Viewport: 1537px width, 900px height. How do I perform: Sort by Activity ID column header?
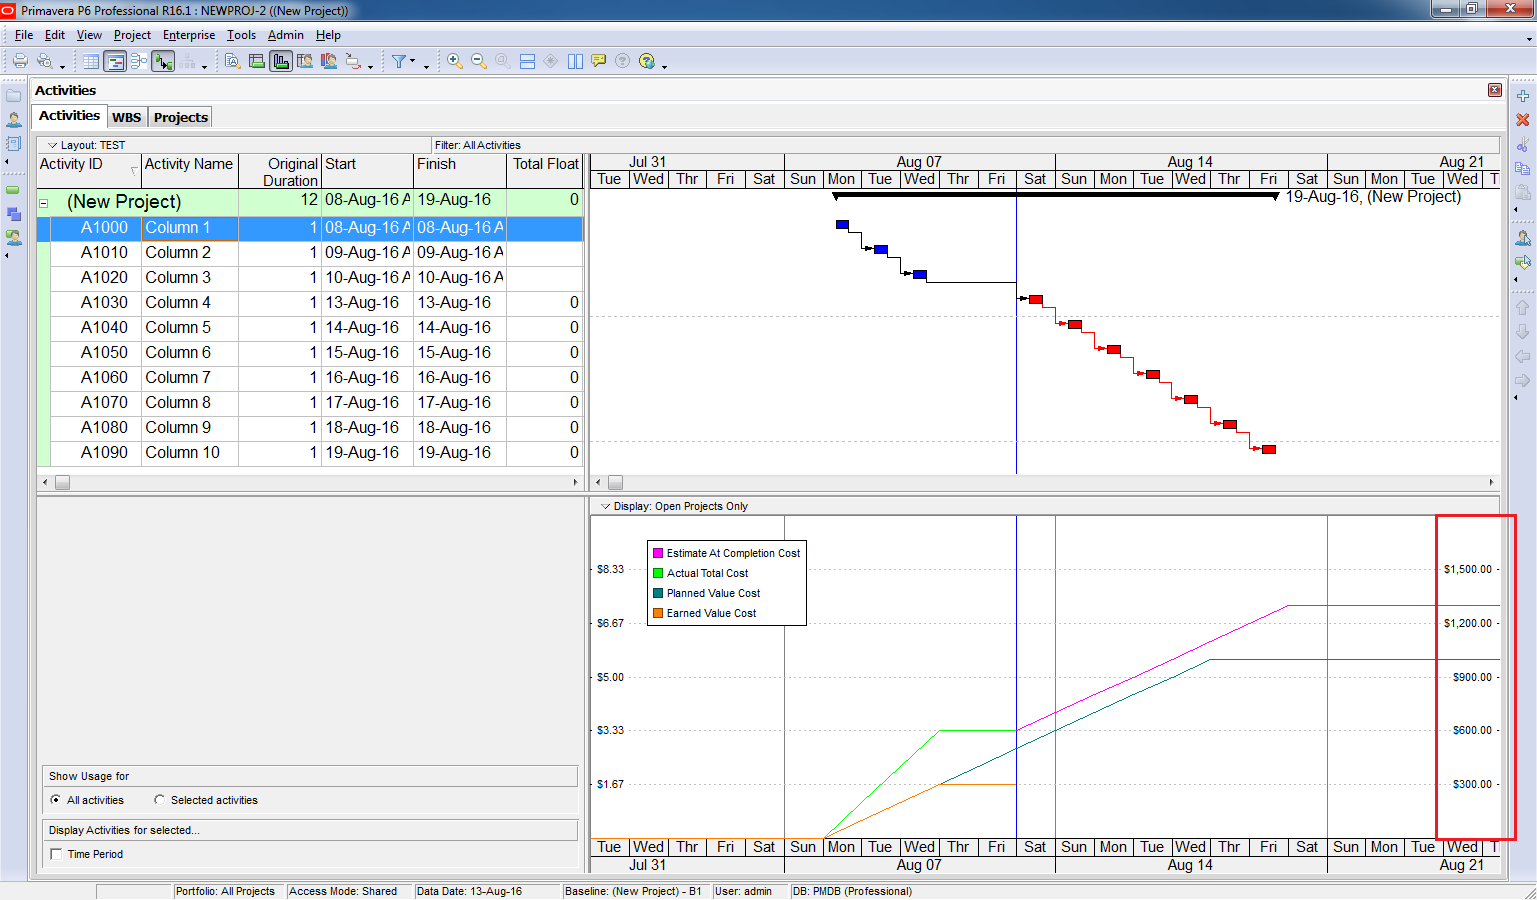(x=88, y=171)
